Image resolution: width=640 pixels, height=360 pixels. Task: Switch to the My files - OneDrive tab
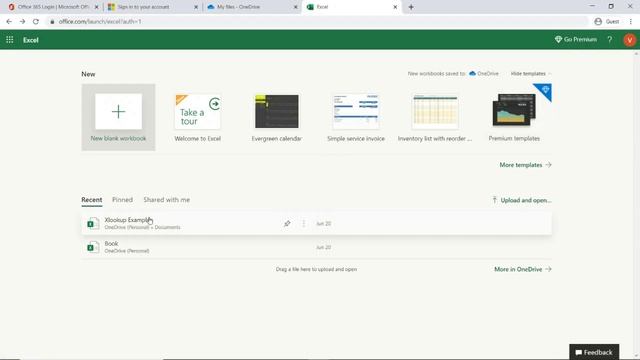pyautogui.click(x=253, y=7)
